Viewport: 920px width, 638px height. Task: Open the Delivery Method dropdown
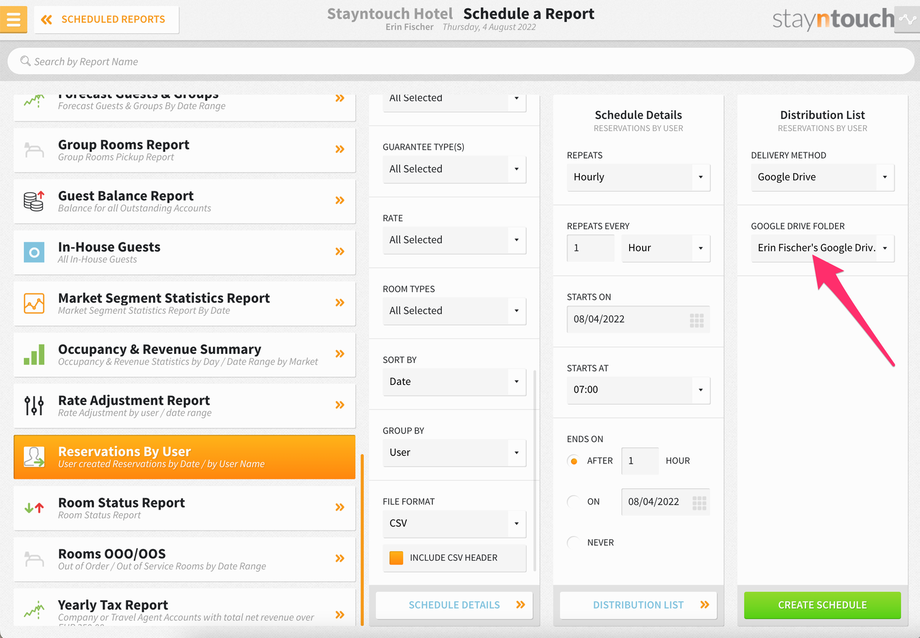823,177
